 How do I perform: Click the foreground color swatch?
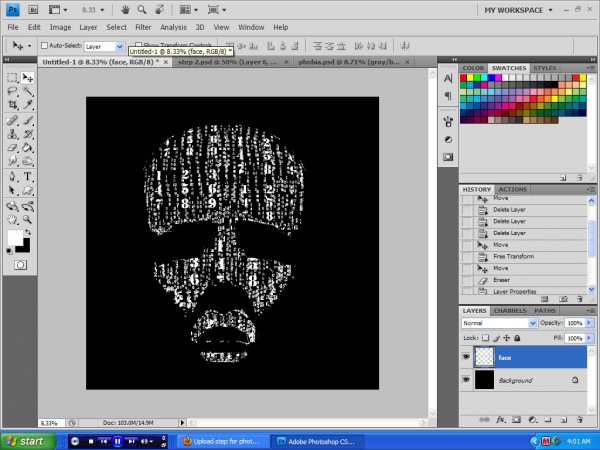coord(14,237)
